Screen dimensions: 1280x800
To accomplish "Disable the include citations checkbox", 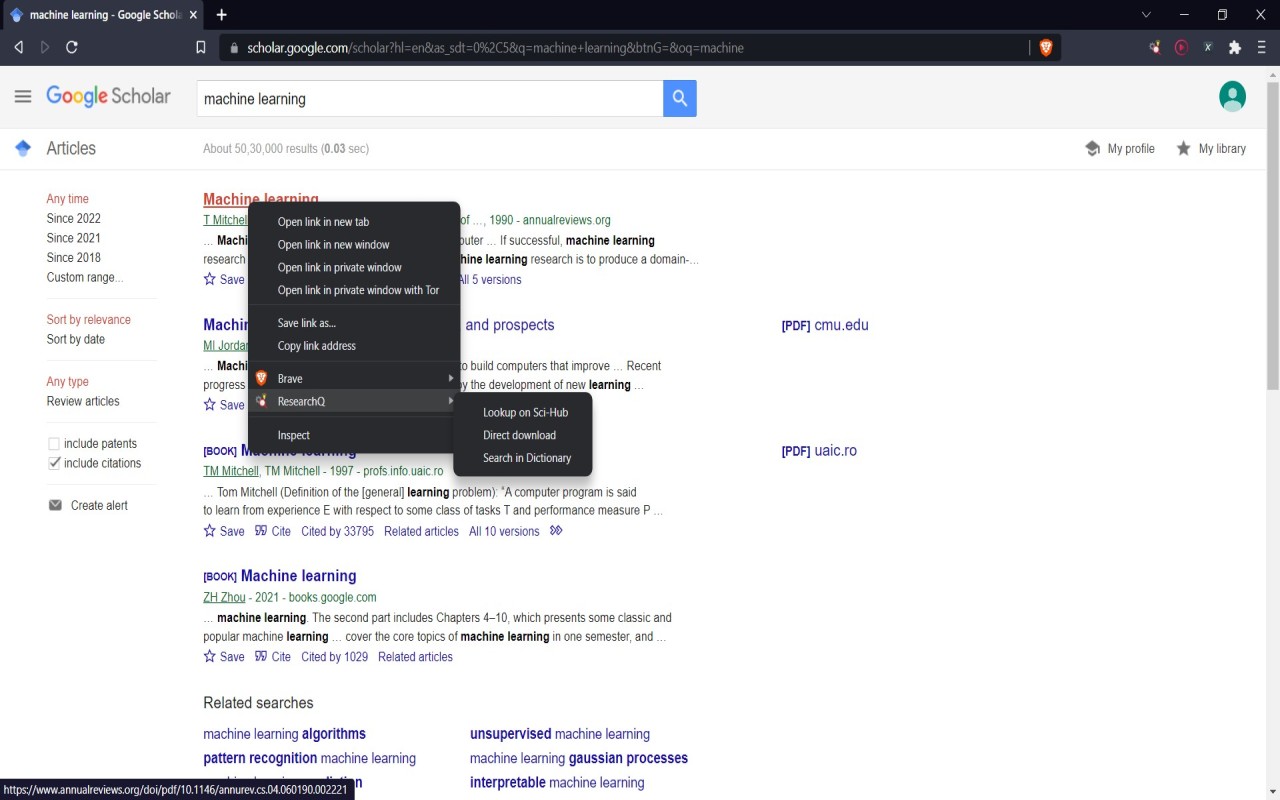I will [x=55, y=462].
